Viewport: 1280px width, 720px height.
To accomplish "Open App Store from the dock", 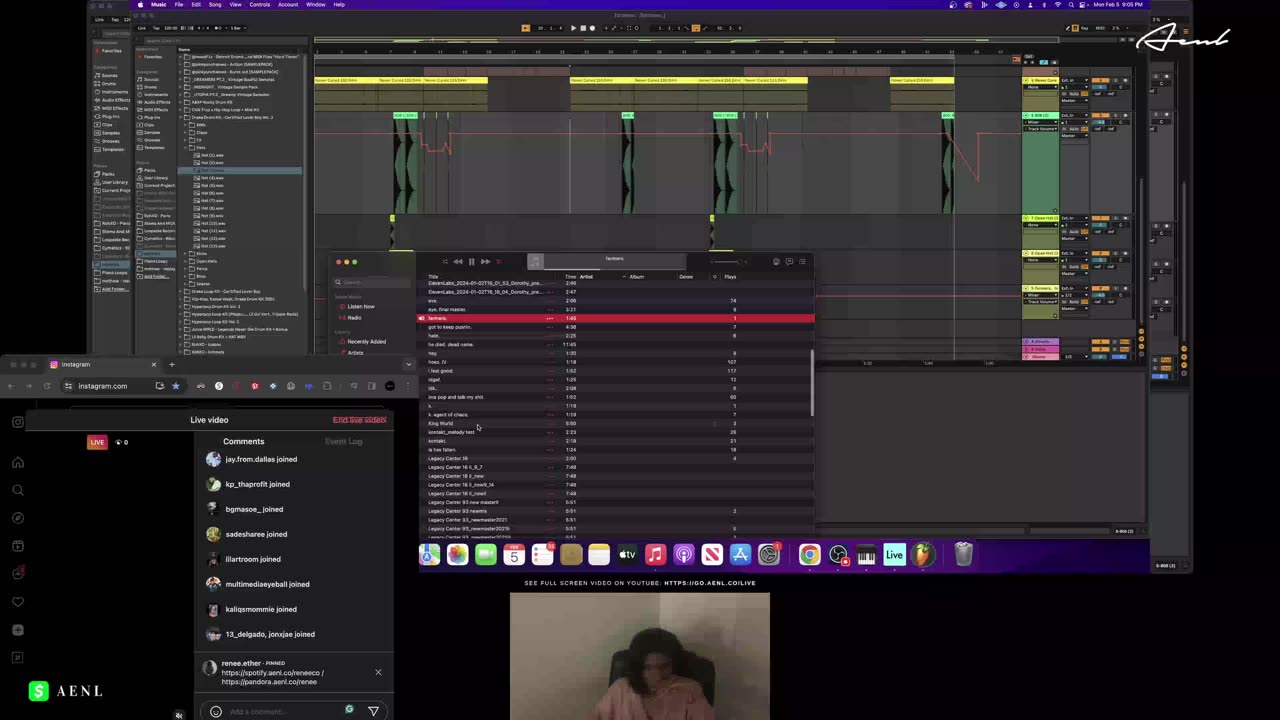I will 741,555.
